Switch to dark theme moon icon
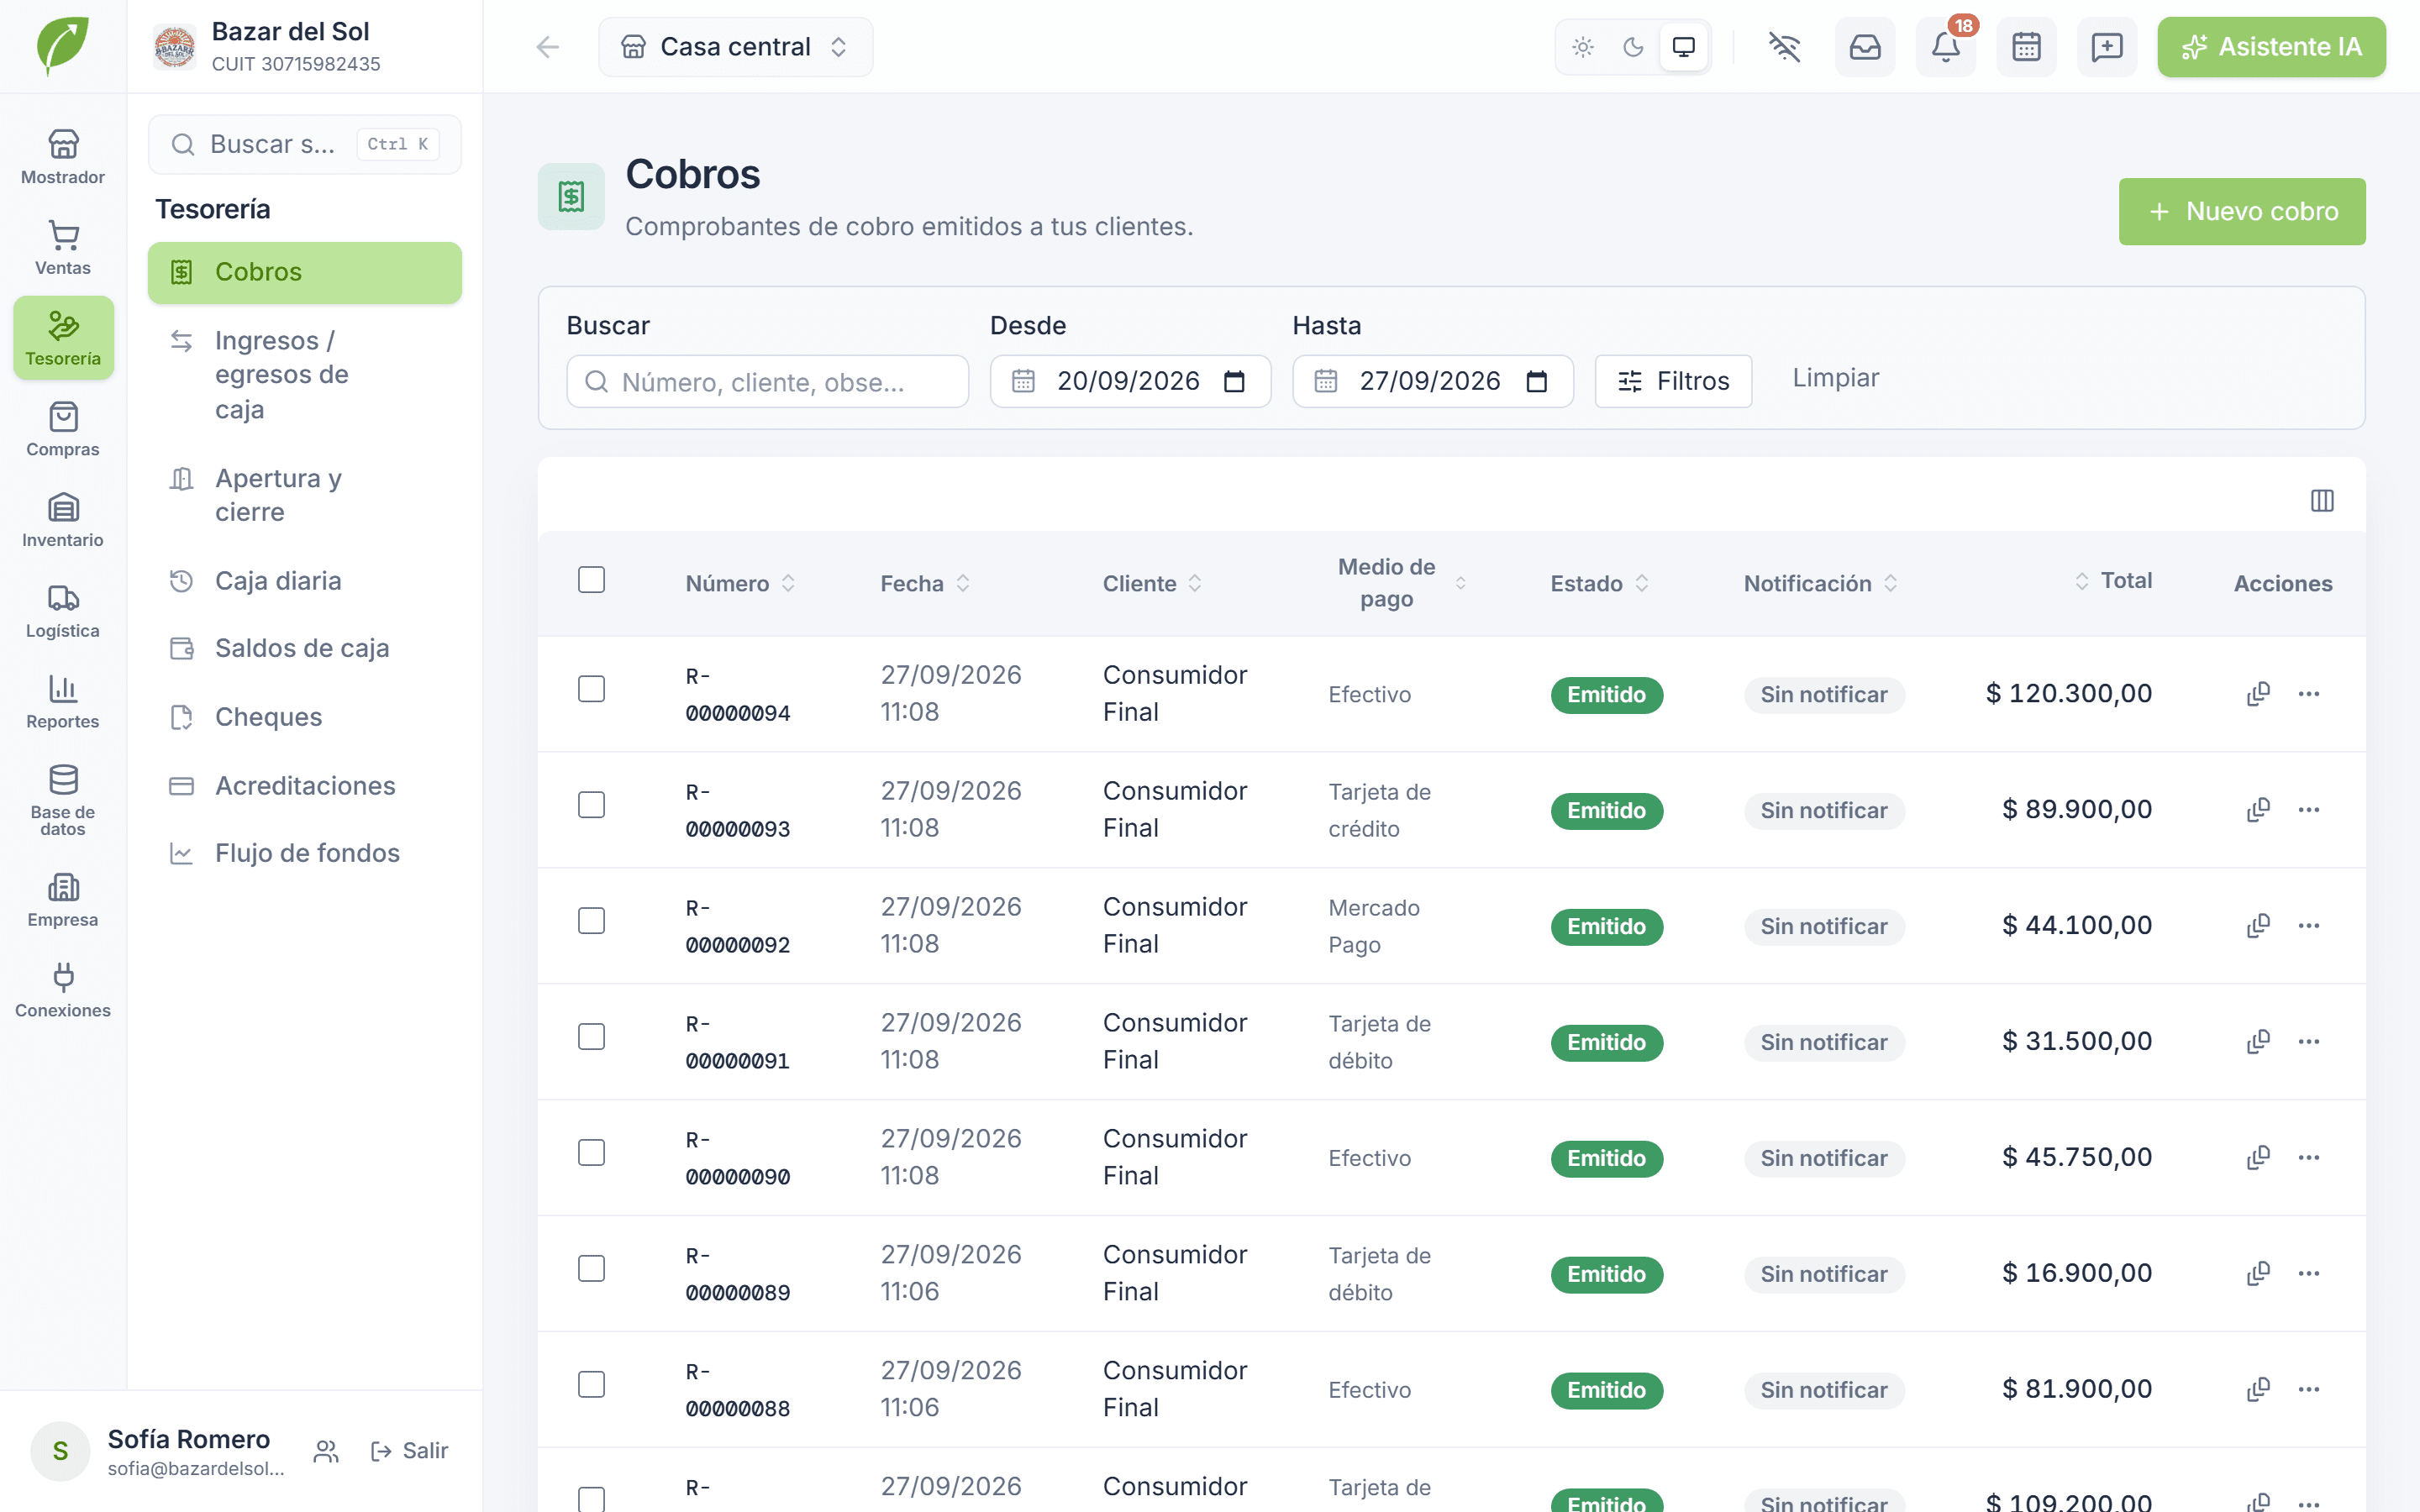The width and height of the screenshot is (2420, 1512). click(x=1633, y=47)
